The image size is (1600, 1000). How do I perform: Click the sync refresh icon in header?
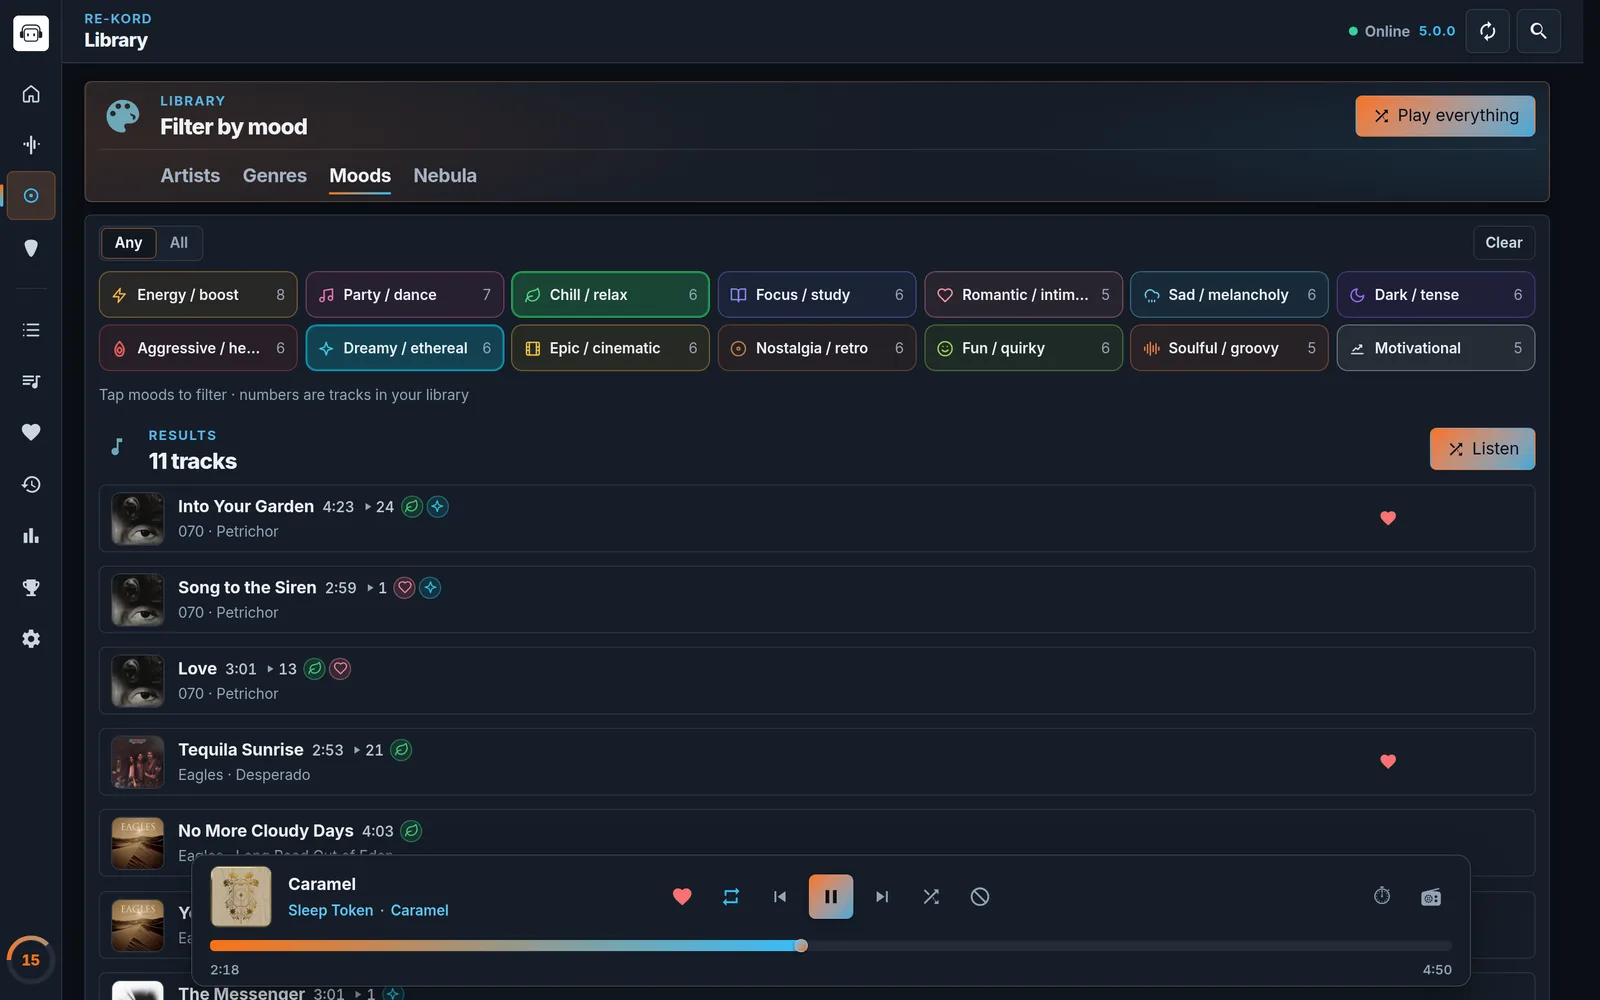(x=1487, y=31)
